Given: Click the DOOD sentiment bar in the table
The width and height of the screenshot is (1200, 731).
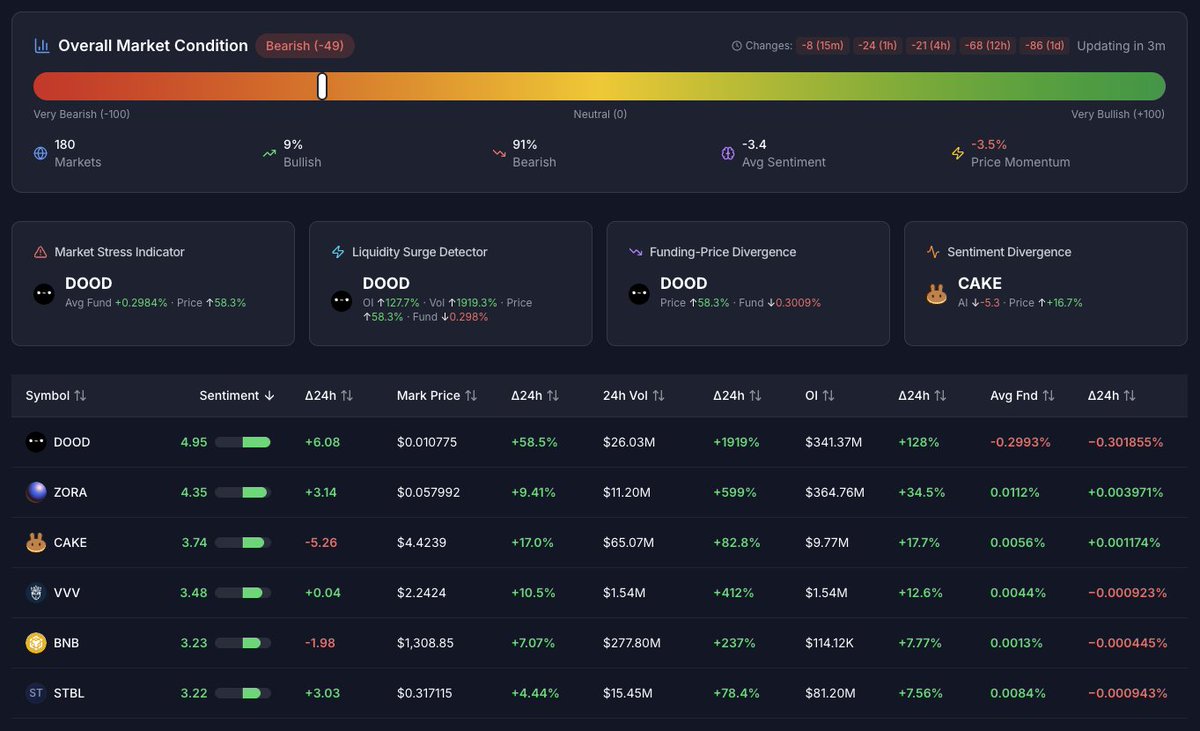Looking at the screenshot, I should coord(243,442).
